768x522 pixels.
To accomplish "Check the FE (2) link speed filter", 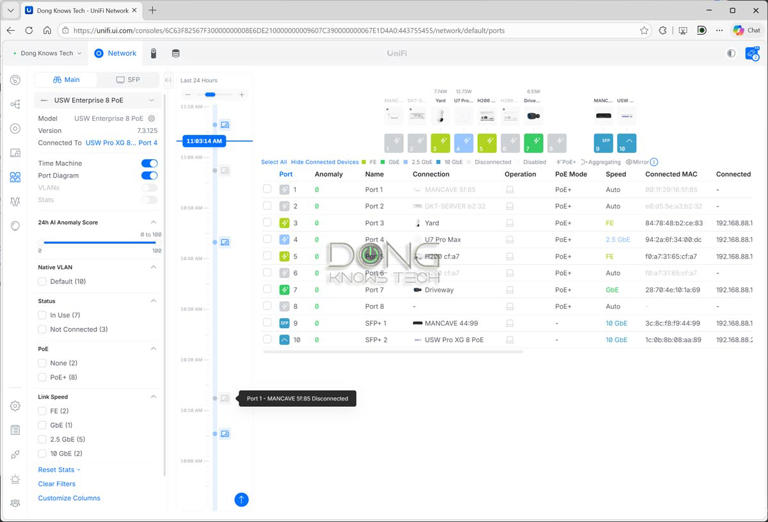I will click(42, 411).
